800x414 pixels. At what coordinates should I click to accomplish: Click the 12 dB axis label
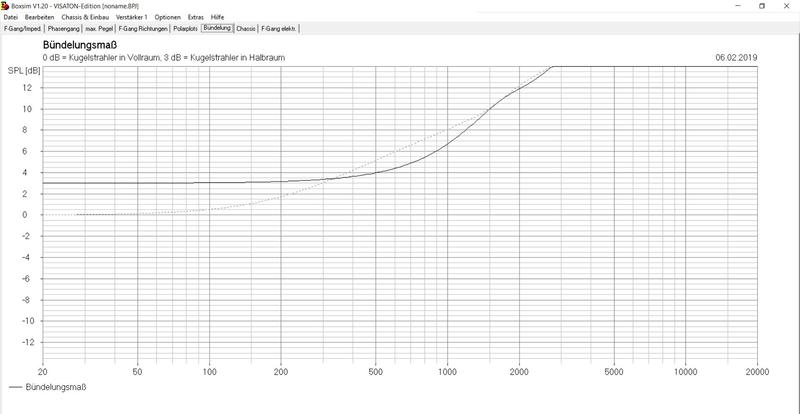28,88
